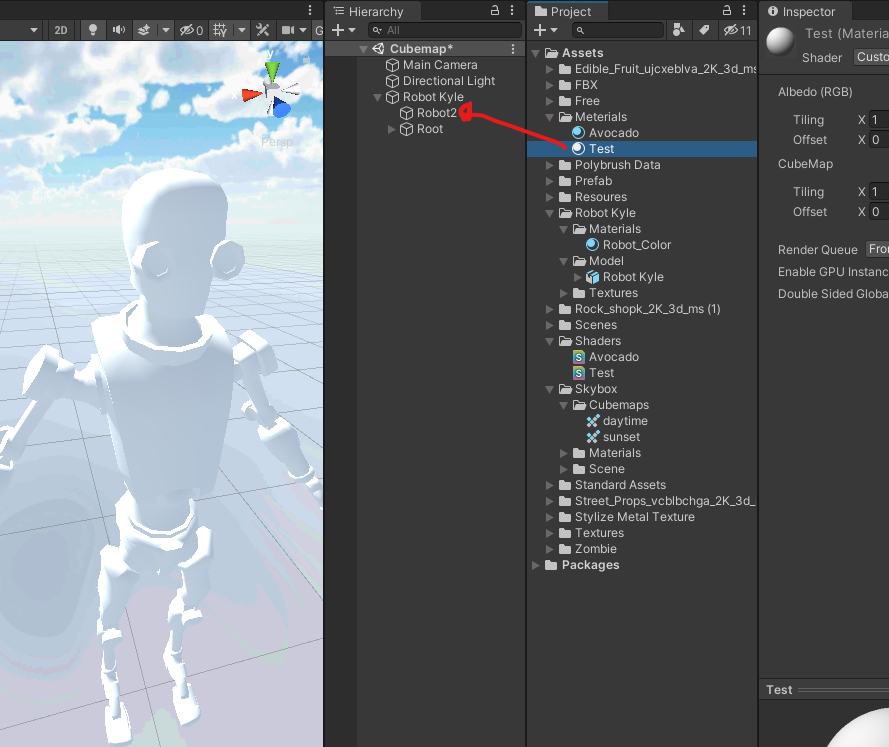Select Main Camera in the Hierarchy
The image size is (889, 747).
(x=440, y=65)
